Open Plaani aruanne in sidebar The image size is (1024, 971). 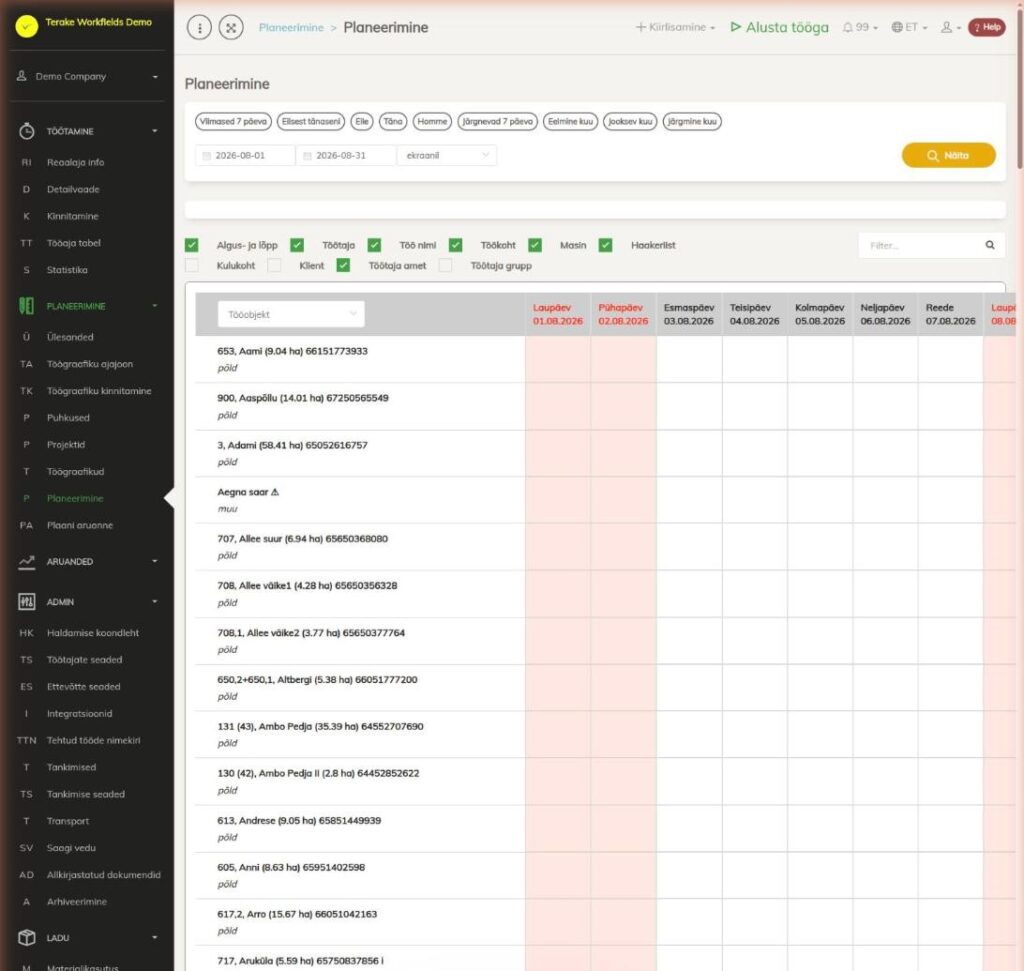pyautogui.click(x=80, y=525)
